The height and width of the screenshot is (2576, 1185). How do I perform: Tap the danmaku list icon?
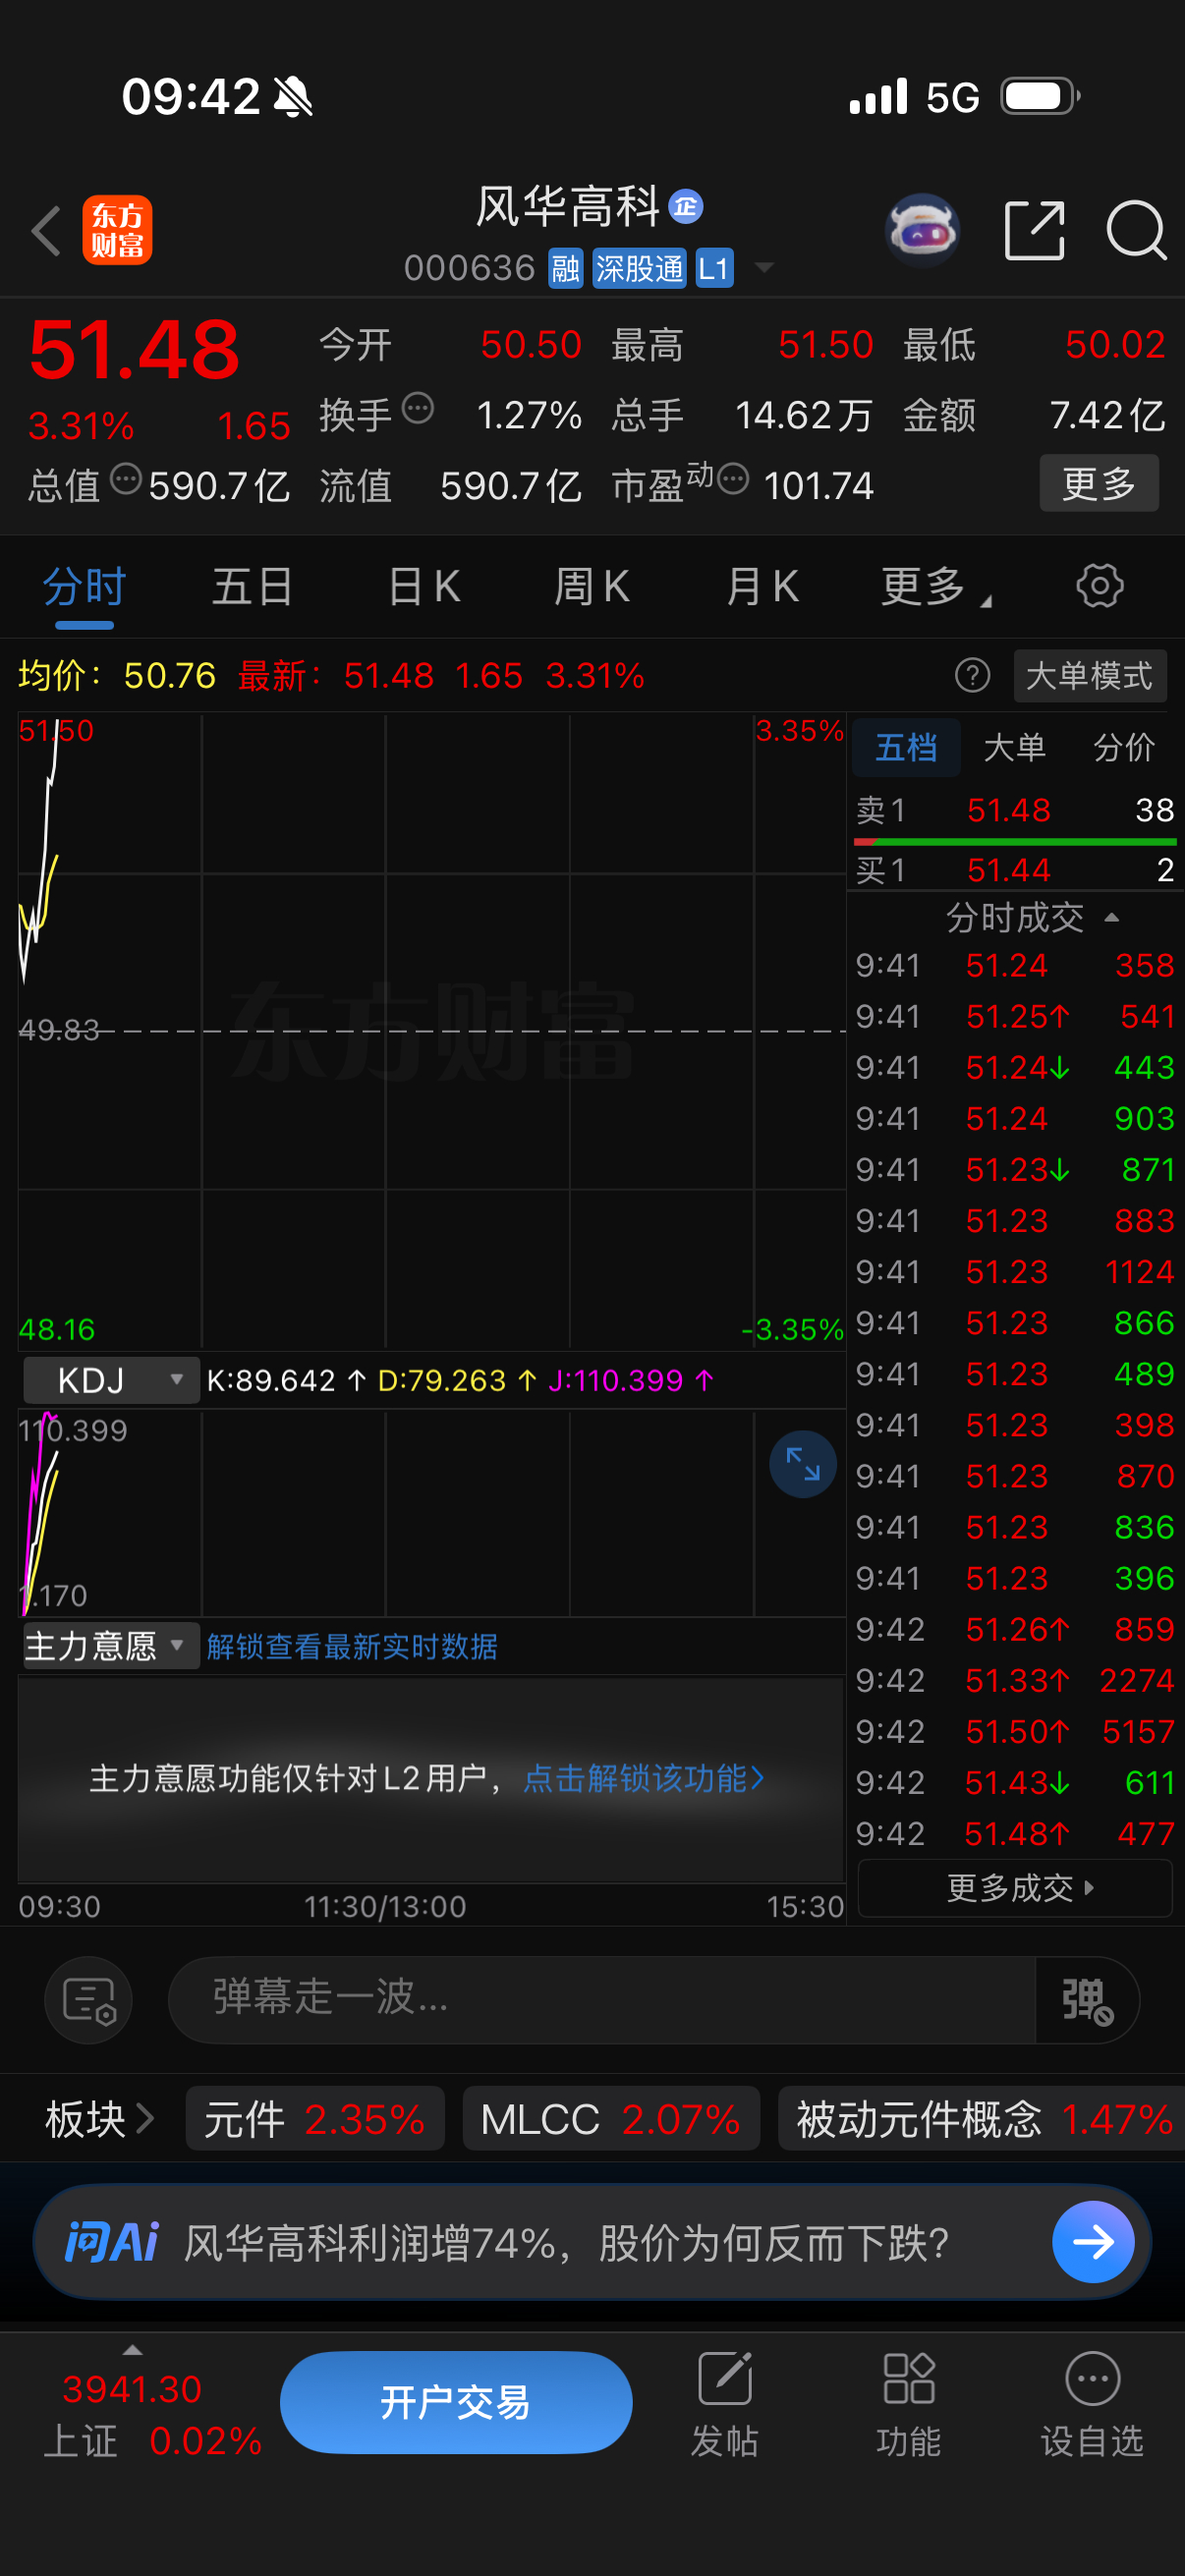coord(89,2000)
